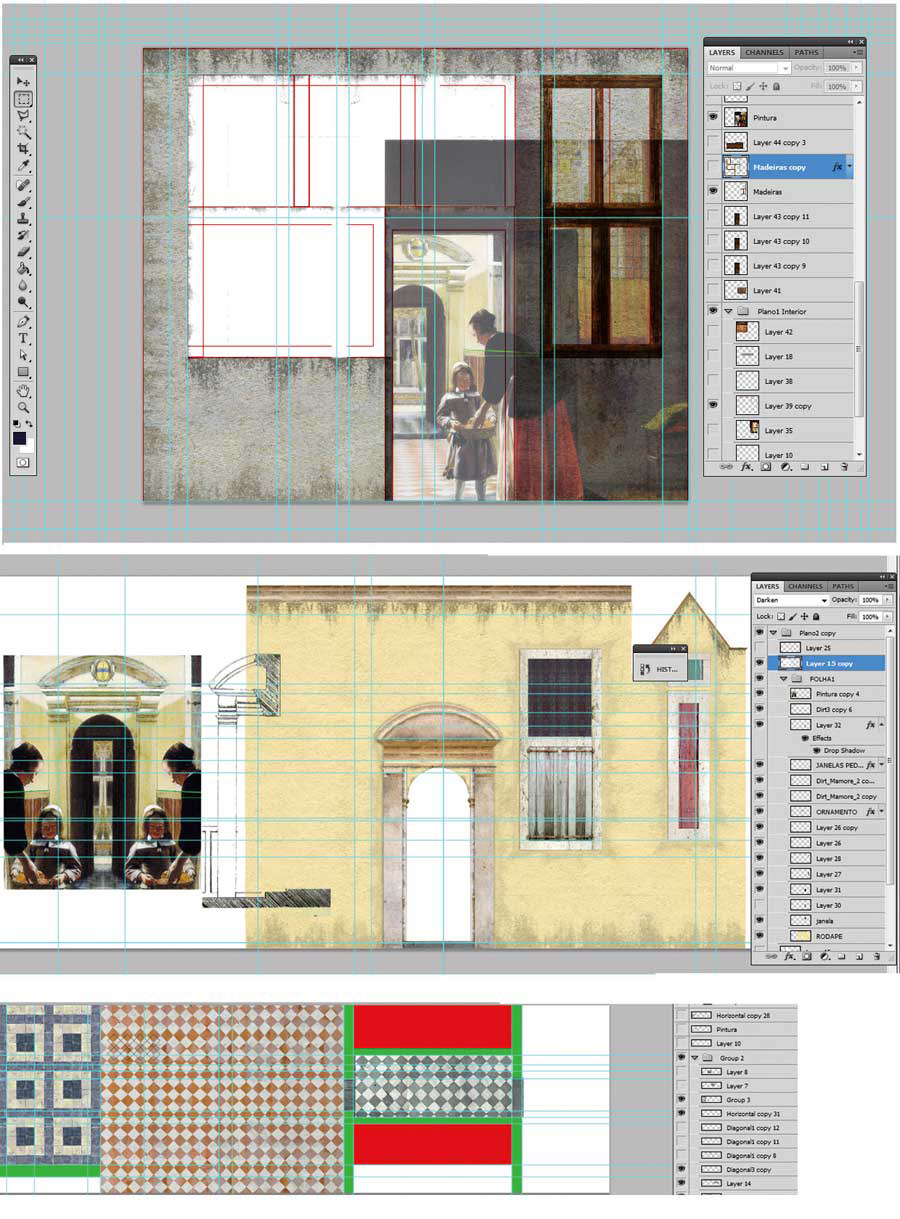The height and width of the screenshot is (1219, 900).
Task: Delete layer using trash icon in top Layers panel
Action: [x=844, y=466]
